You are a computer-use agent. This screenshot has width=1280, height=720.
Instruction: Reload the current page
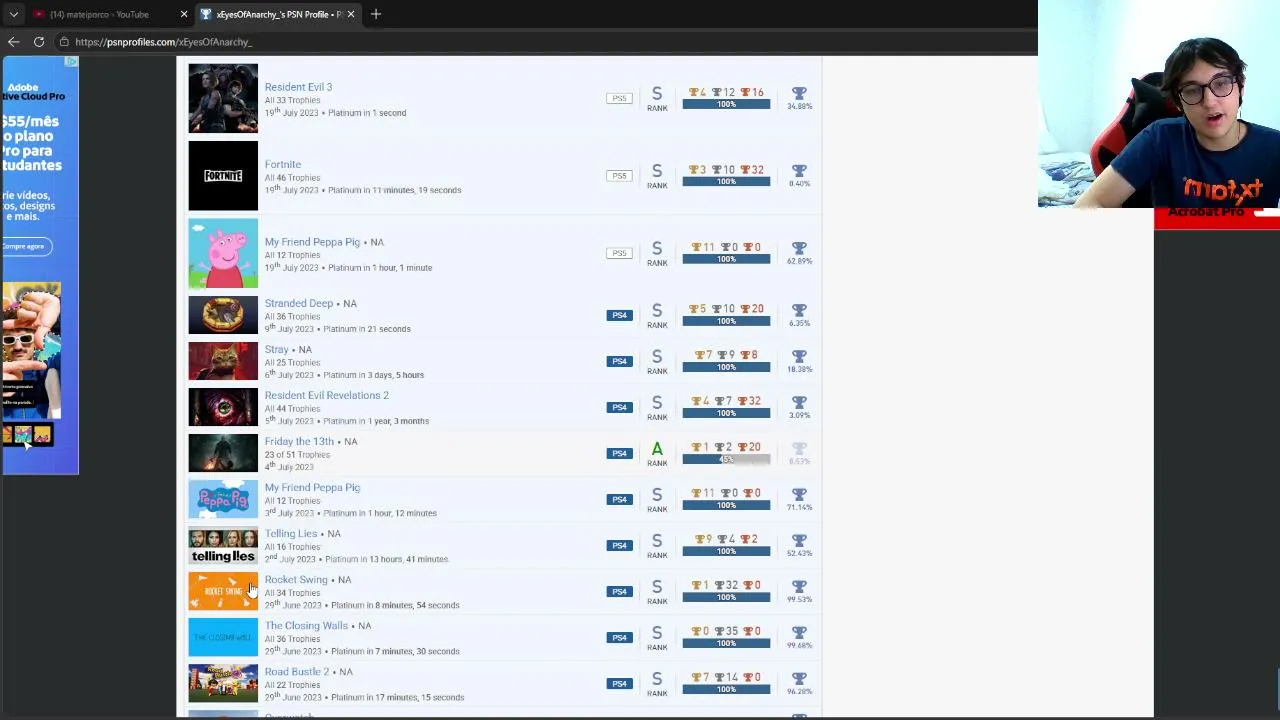(x=39, y=42)
